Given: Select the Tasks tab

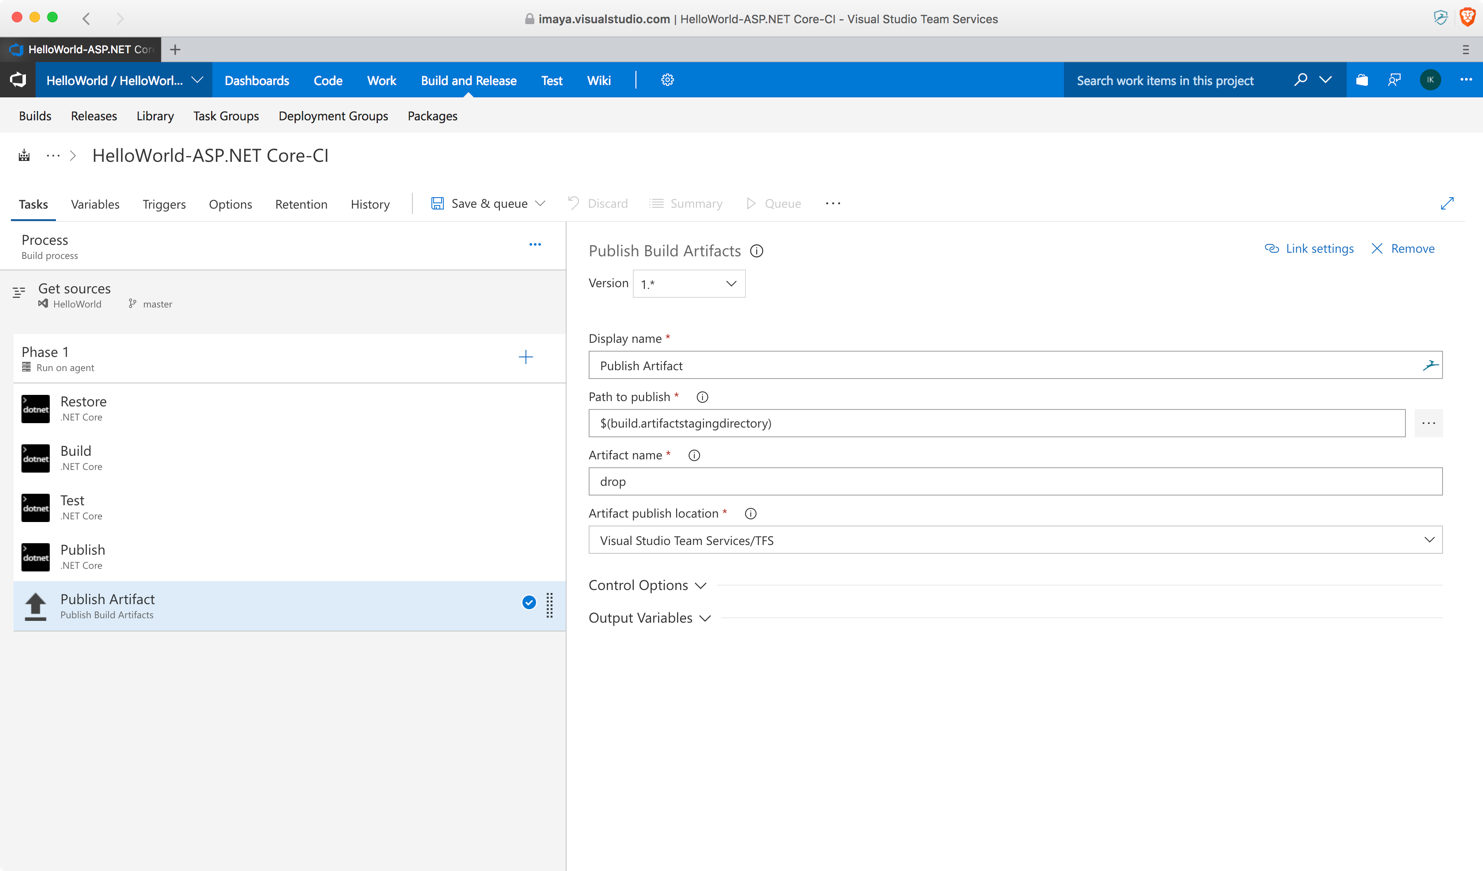Looking at the screenshot, I should 33,204.
